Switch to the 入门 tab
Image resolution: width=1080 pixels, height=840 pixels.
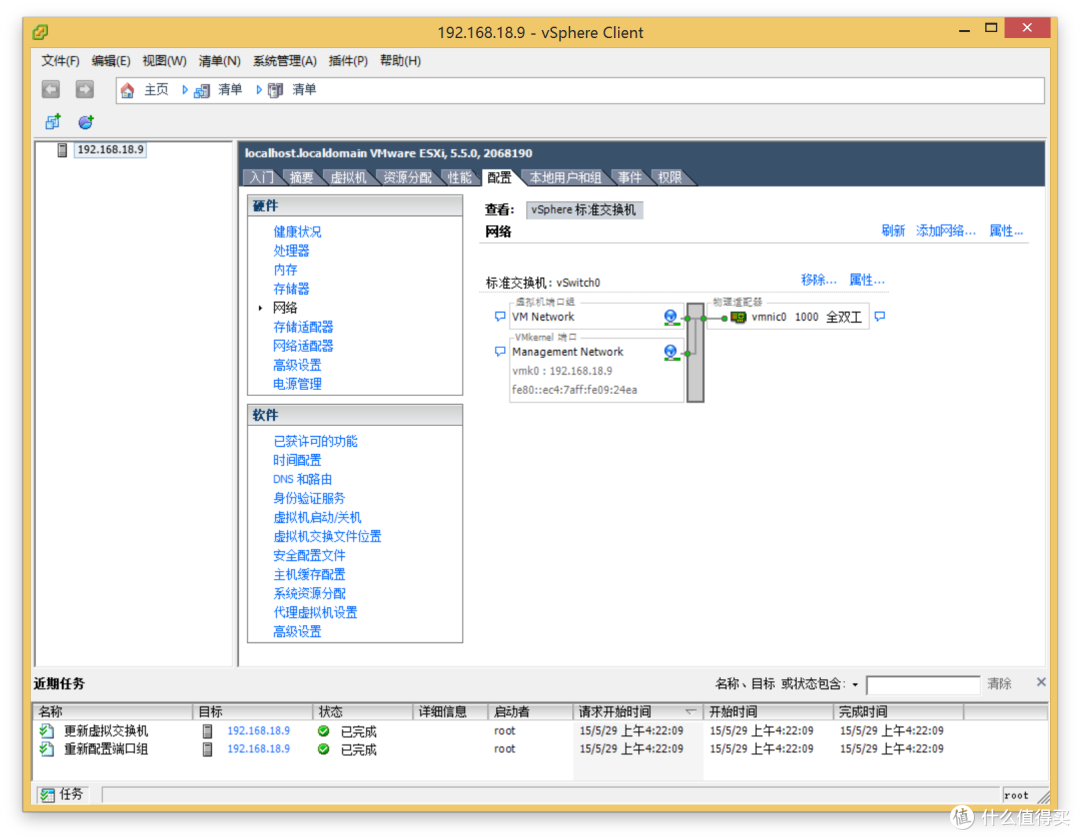tap(262, 178)
